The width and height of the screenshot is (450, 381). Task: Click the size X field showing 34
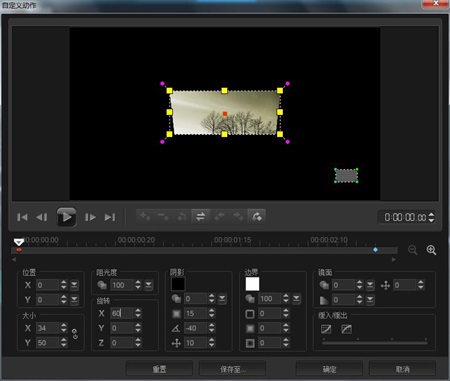click(x=48, y=328)
